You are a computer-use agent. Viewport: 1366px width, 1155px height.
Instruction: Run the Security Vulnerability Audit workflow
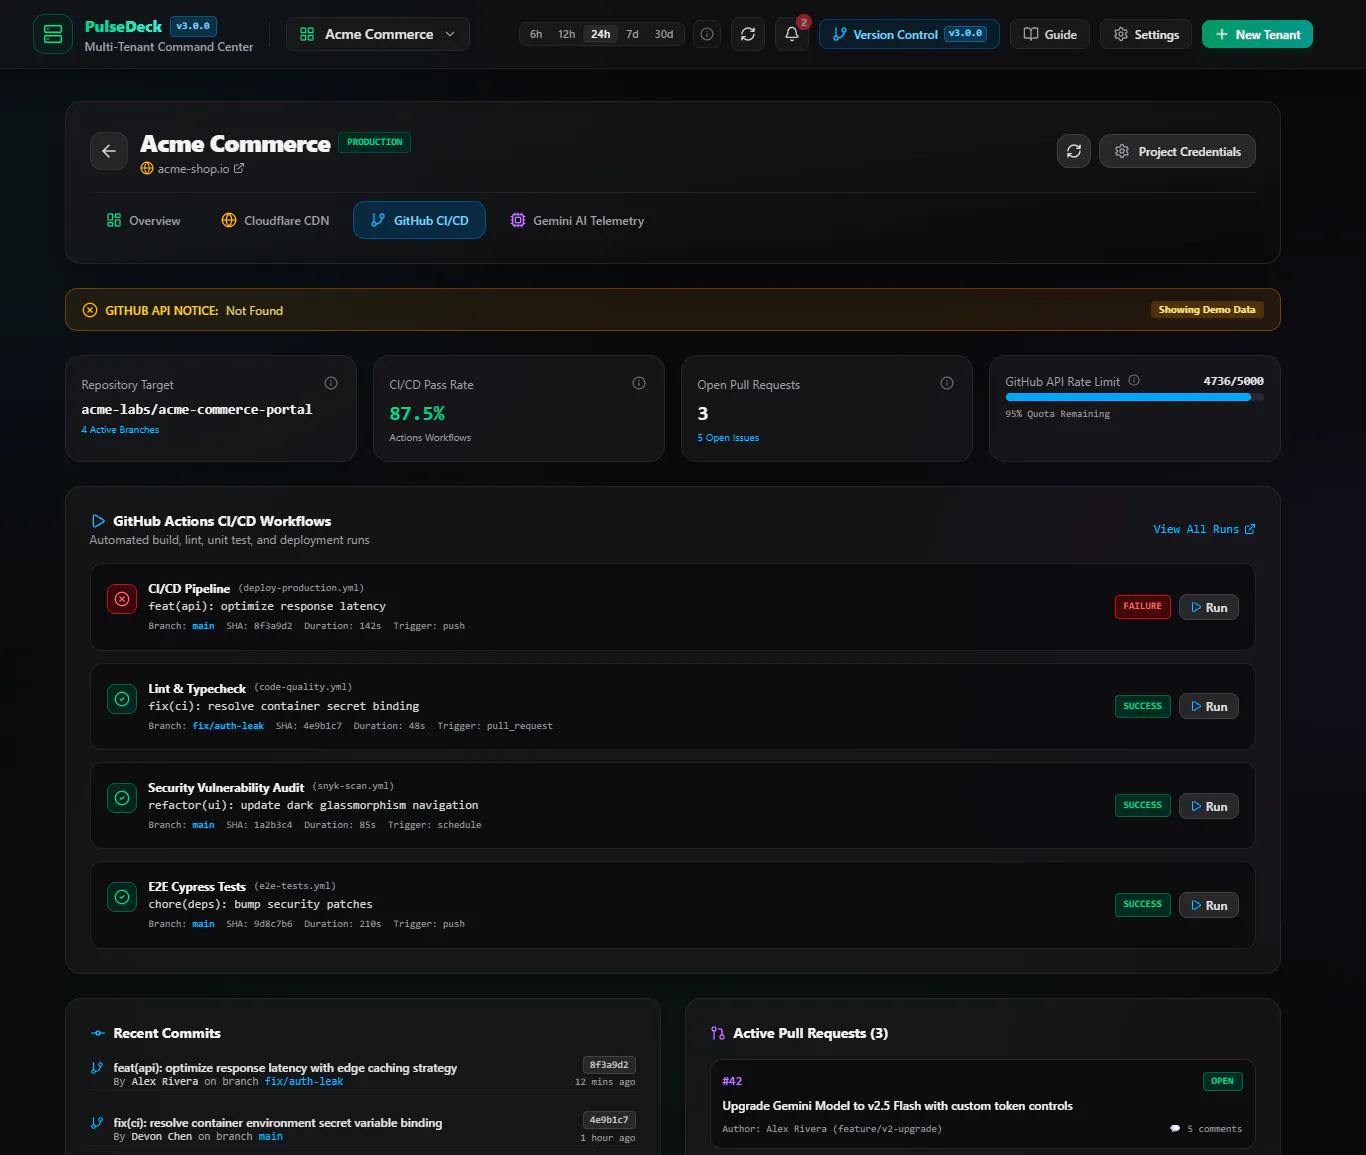1209,806
